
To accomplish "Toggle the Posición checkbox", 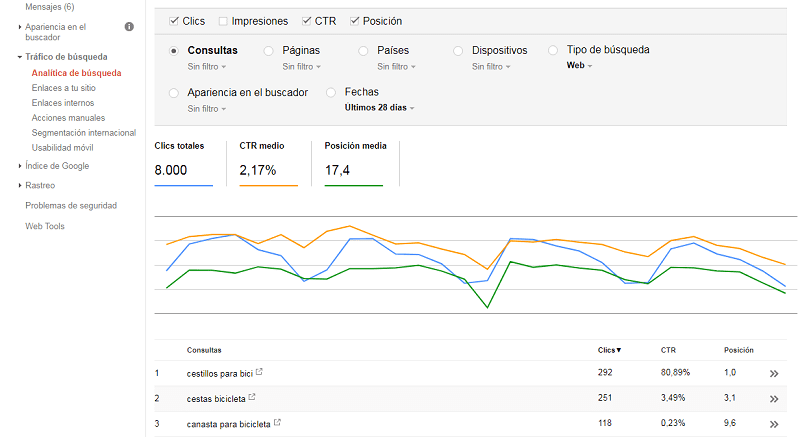I will (355, 21).
